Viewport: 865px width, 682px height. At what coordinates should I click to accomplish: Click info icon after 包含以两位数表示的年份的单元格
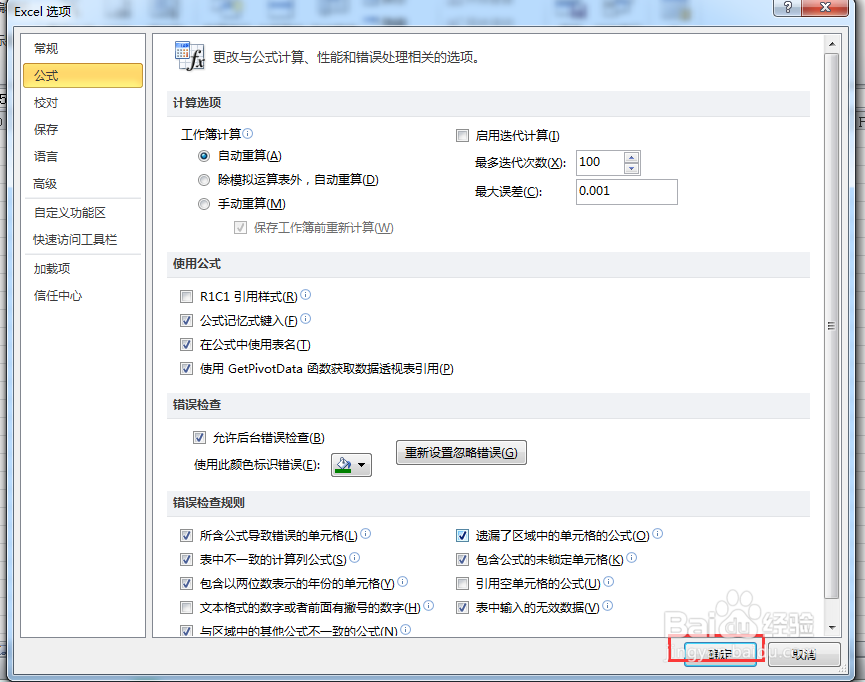[x=402, y=582]
